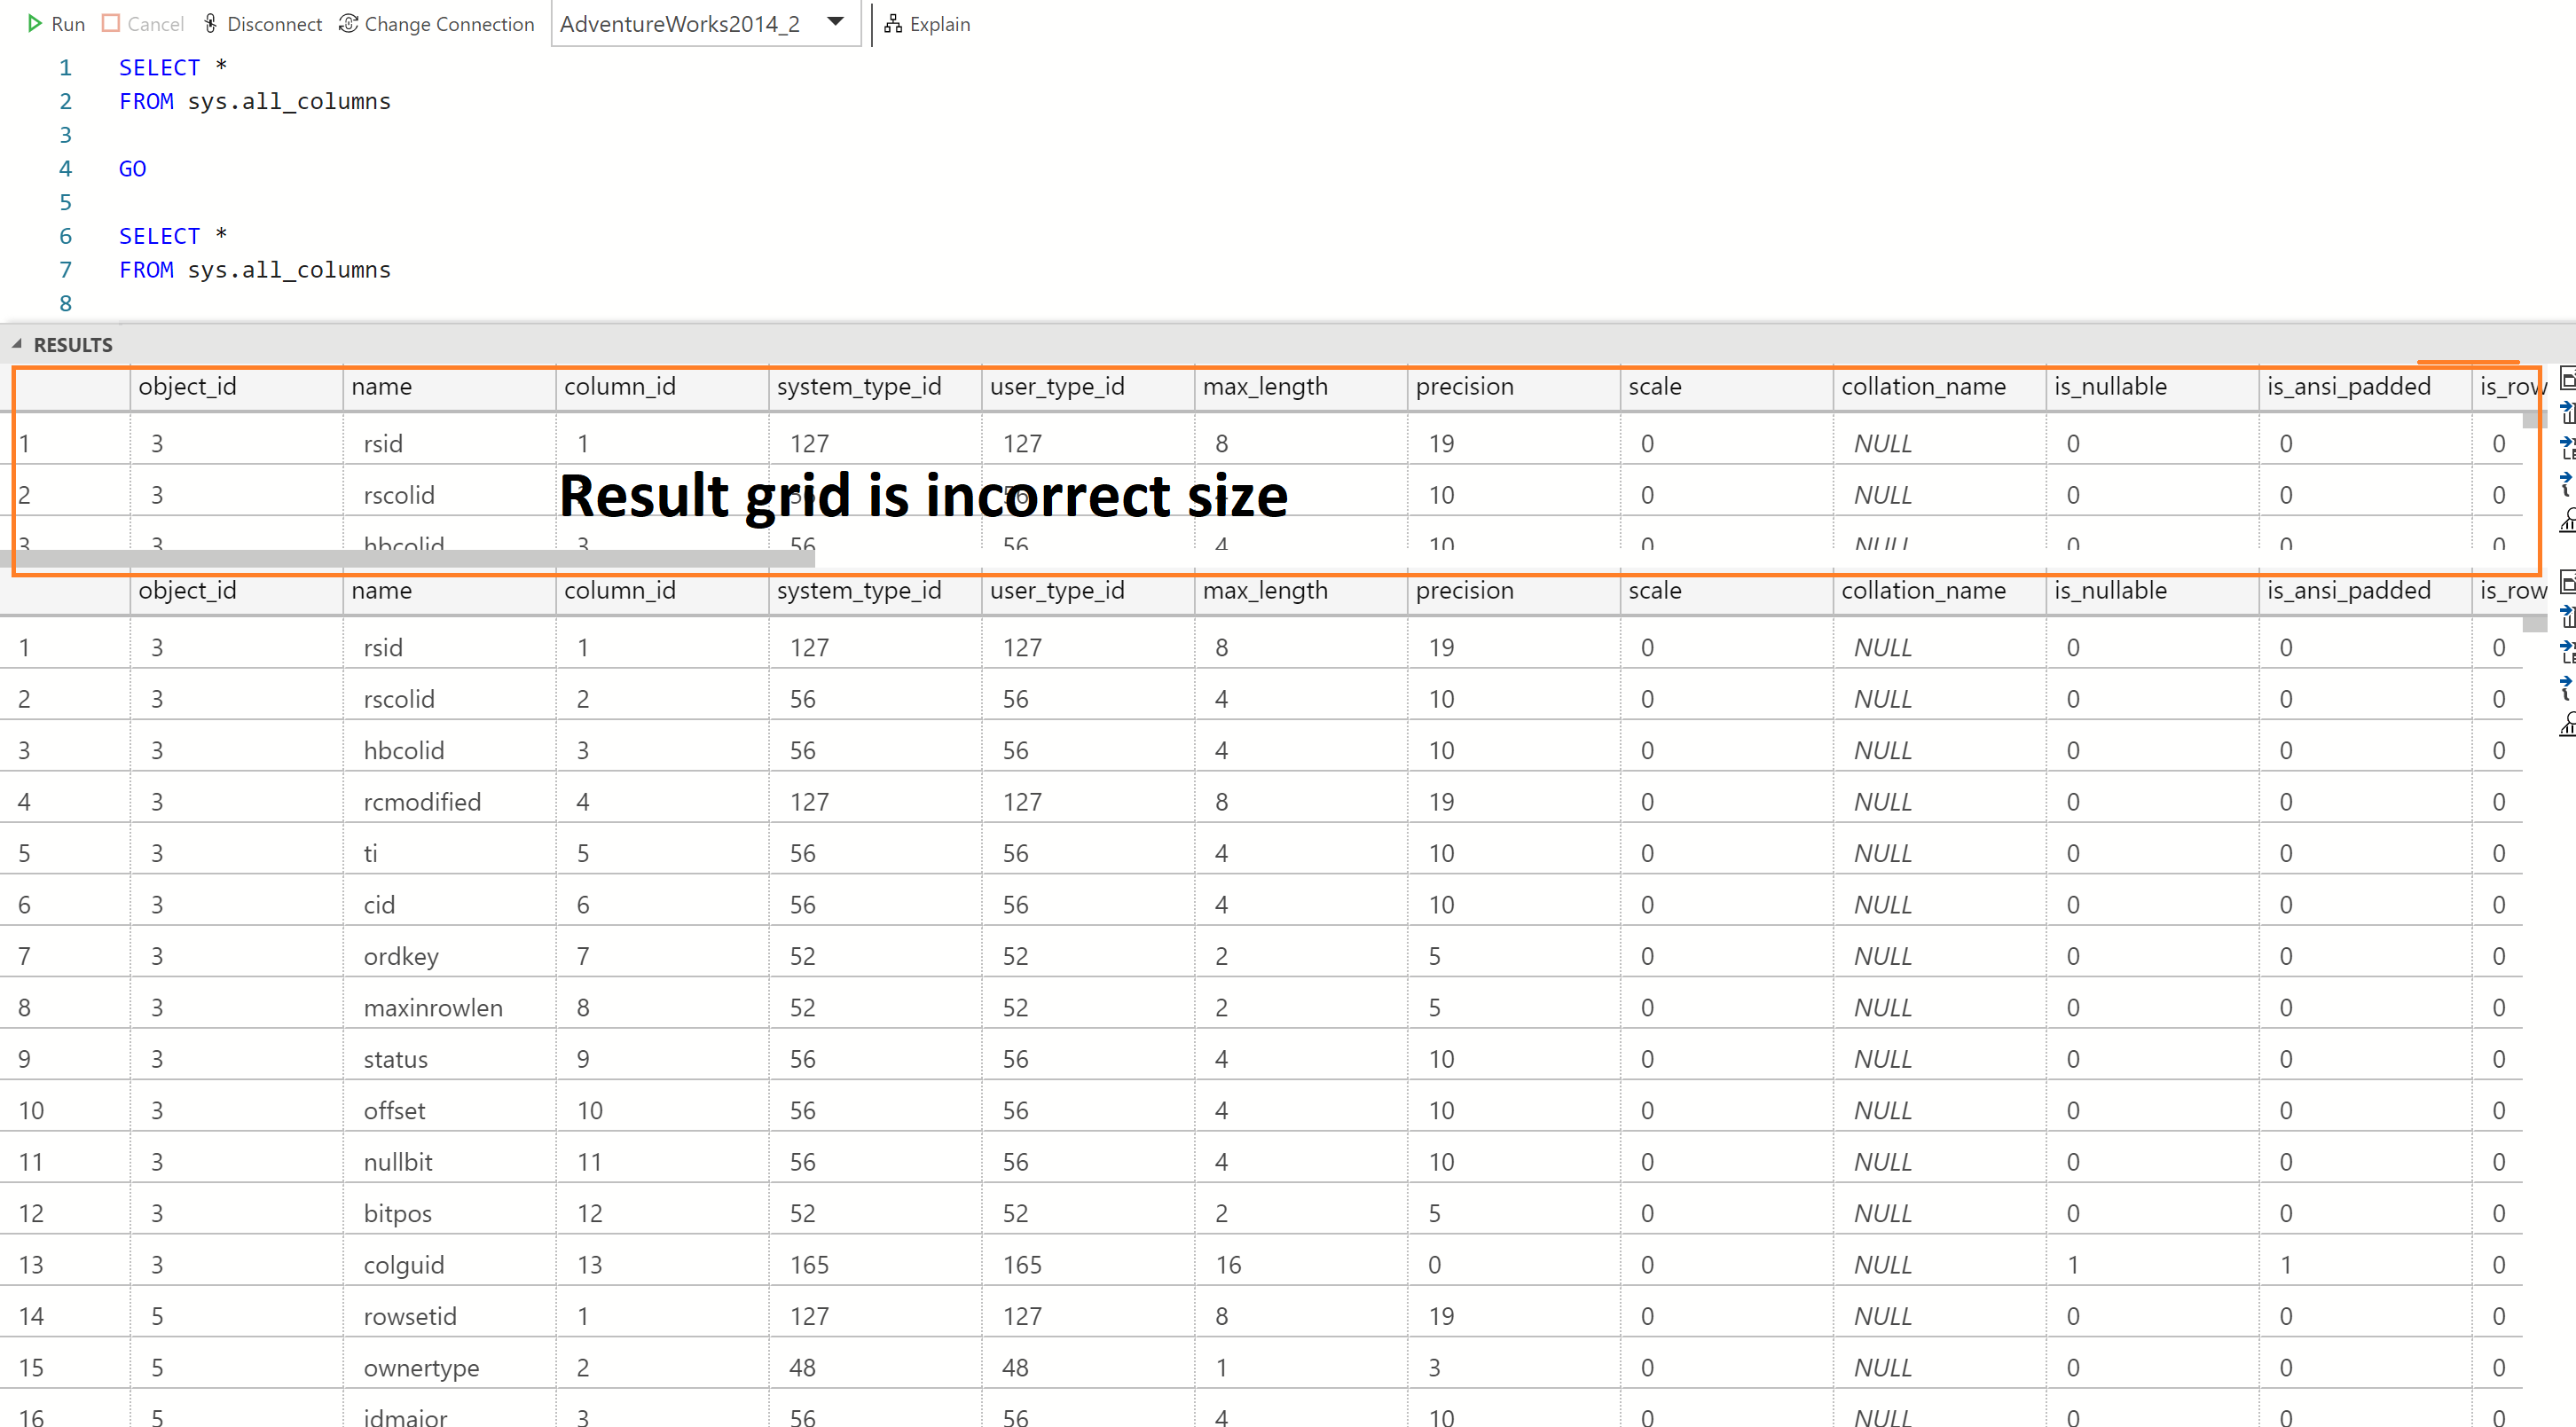Collapse the RESULTS pane

pyautogui.click(x=17, y=344)
